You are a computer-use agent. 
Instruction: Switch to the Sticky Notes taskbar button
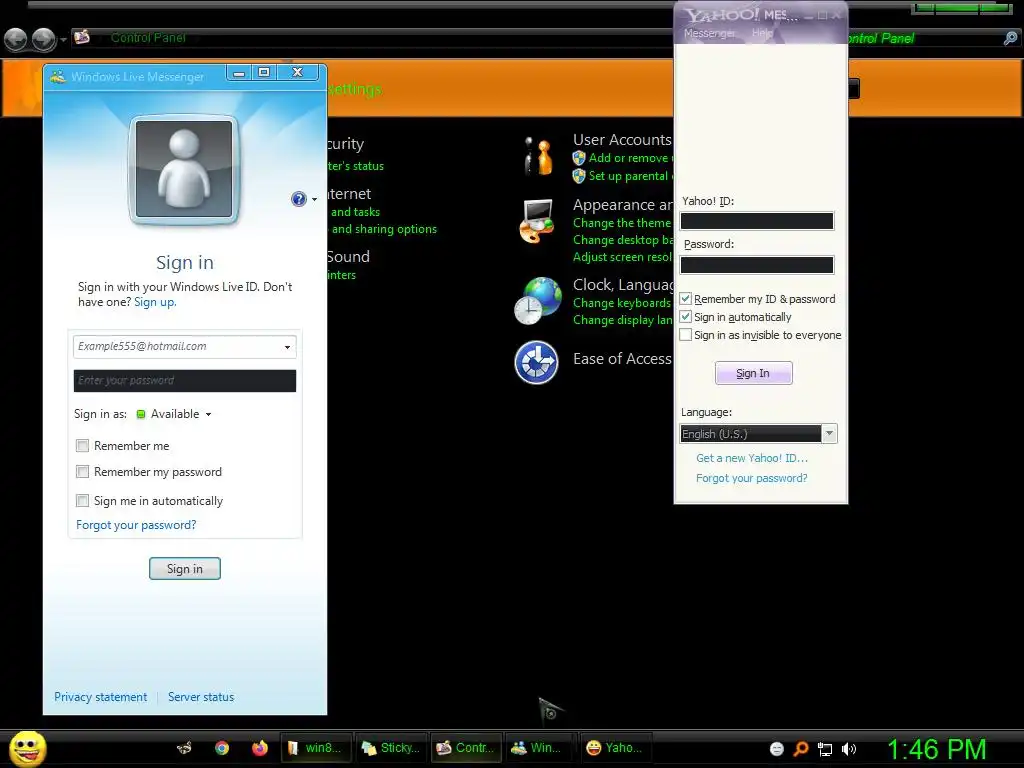tap(391, 748)
